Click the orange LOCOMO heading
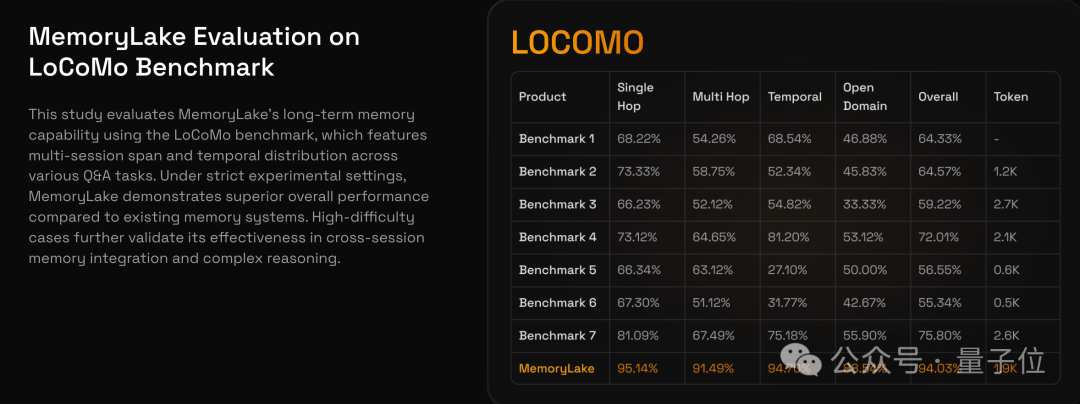 tap(577, 42)
